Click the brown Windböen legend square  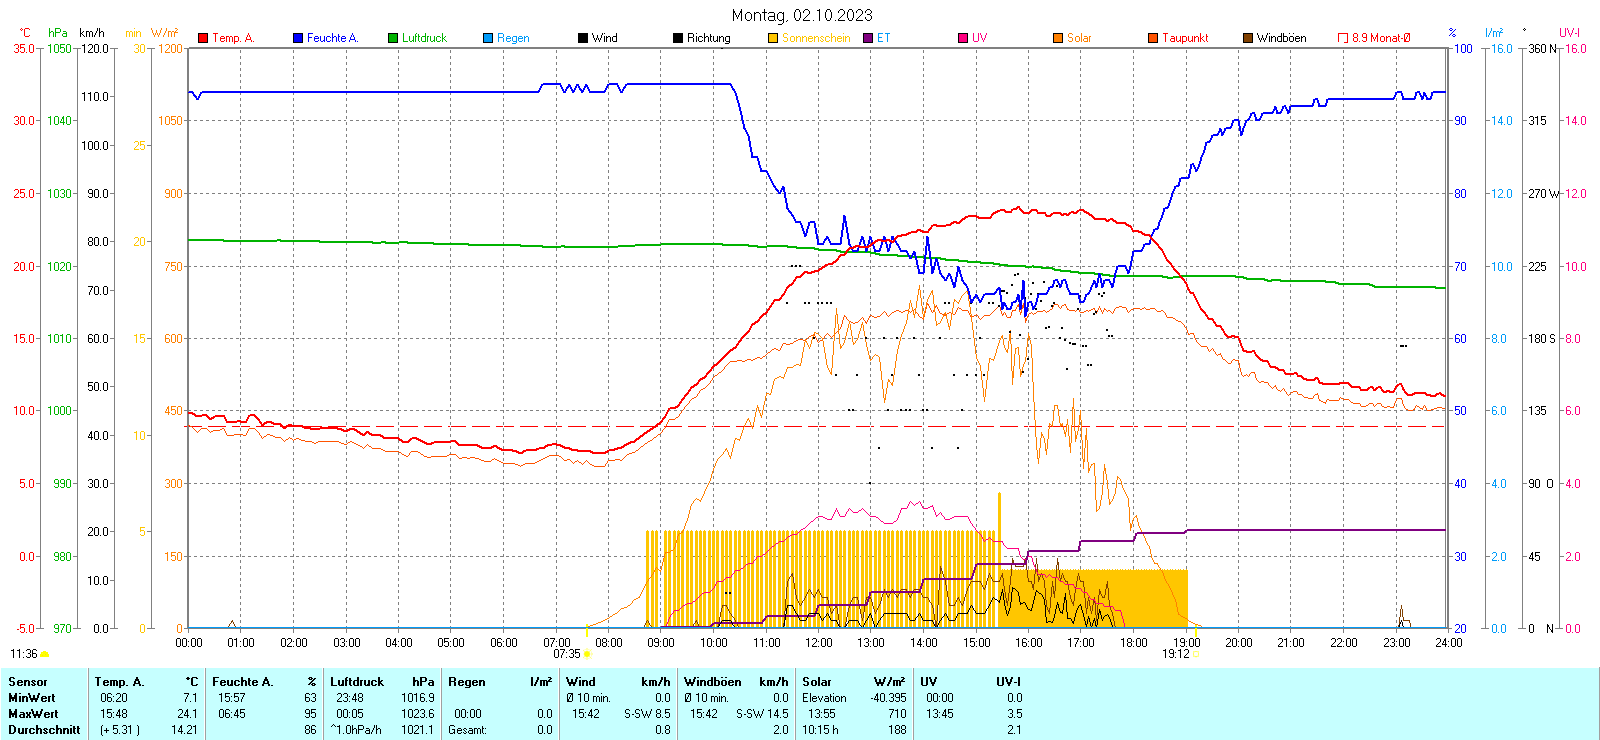click(1248, 38)
